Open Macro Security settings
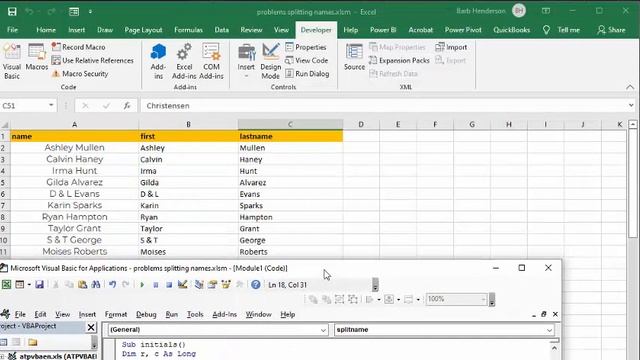Image resolution: width=640 pixels, height=360 pixels. [80, 74]
